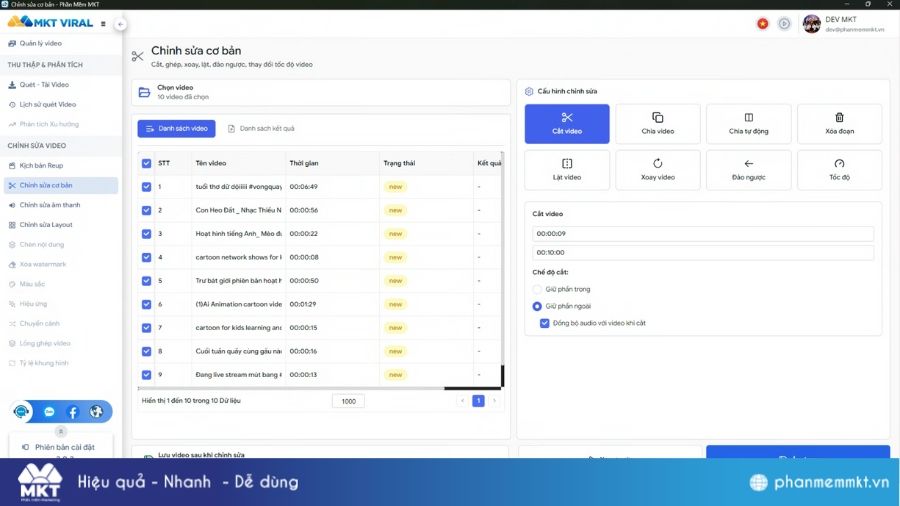Click the globe website icon in sidebar
The width and height of the screenshot is (900, 506).
point(96,411)
